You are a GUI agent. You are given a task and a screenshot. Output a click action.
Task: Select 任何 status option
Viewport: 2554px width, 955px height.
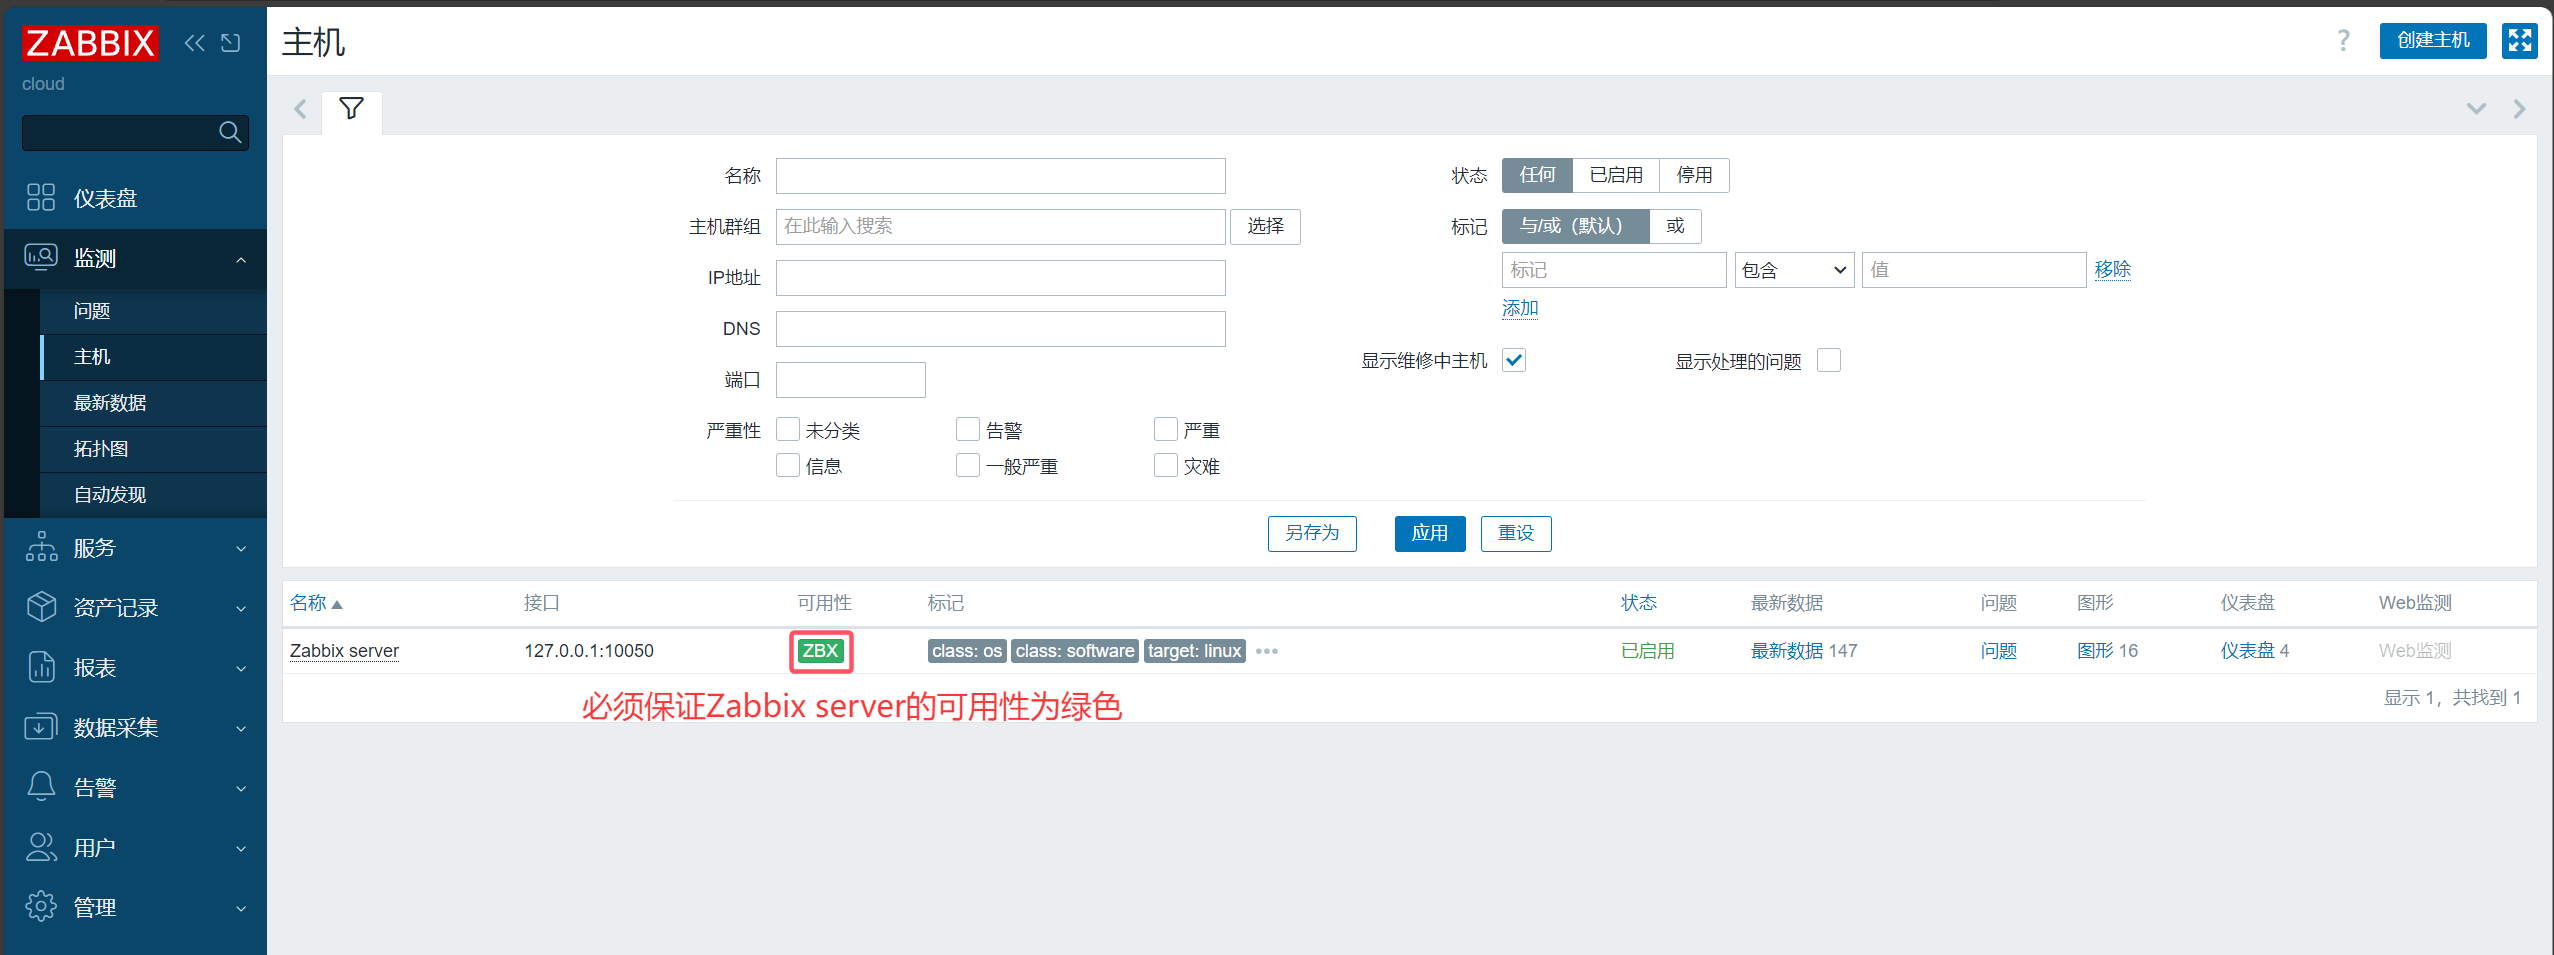[x=1537, y=175]
